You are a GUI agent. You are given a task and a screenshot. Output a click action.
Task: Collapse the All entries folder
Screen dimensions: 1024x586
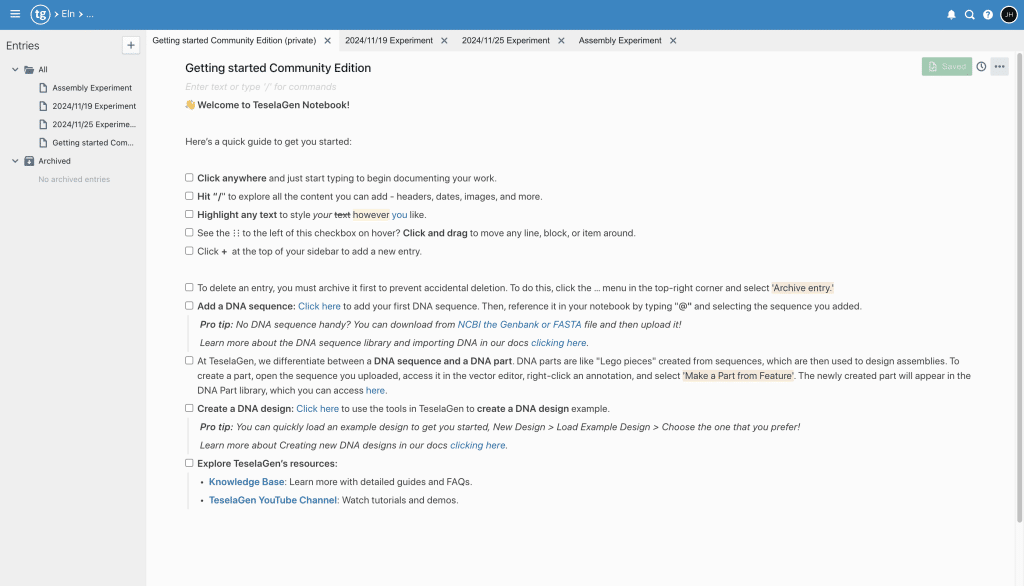coord(15,70)
